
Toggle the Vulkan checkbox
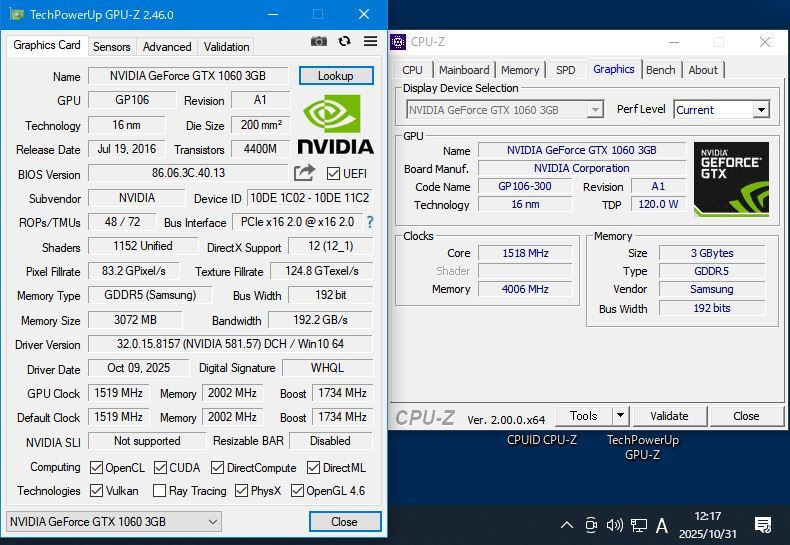[96, 490]
